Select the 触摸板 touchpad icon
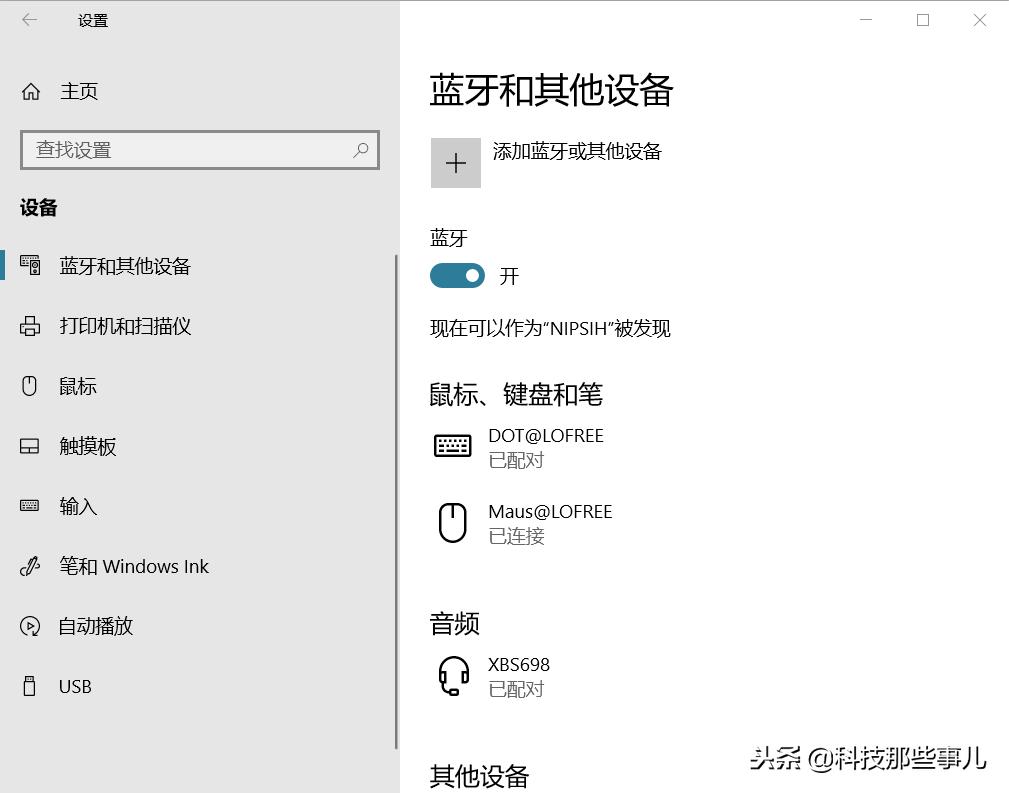This screenshot has width=1009, height=793. (28, 446)
